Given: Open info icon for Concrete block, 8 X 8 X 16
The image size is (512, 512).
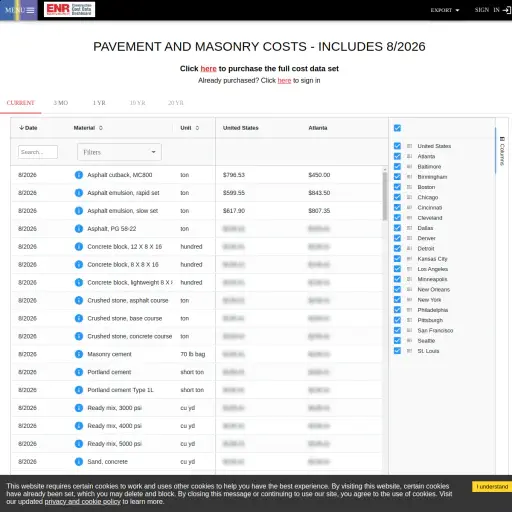Looking at the screenshot, I should coord(79,265).
